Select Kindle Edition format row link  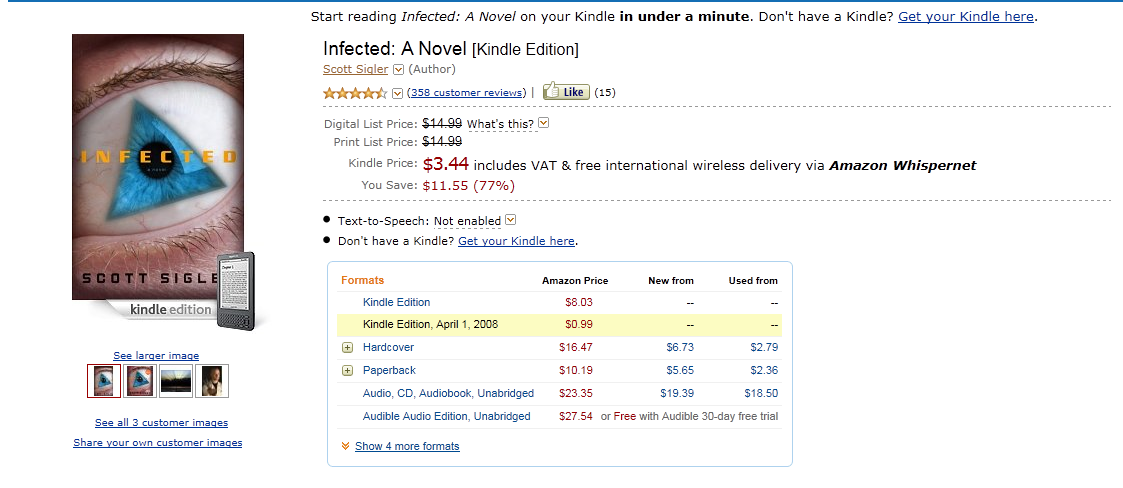(x=396, y=302)
